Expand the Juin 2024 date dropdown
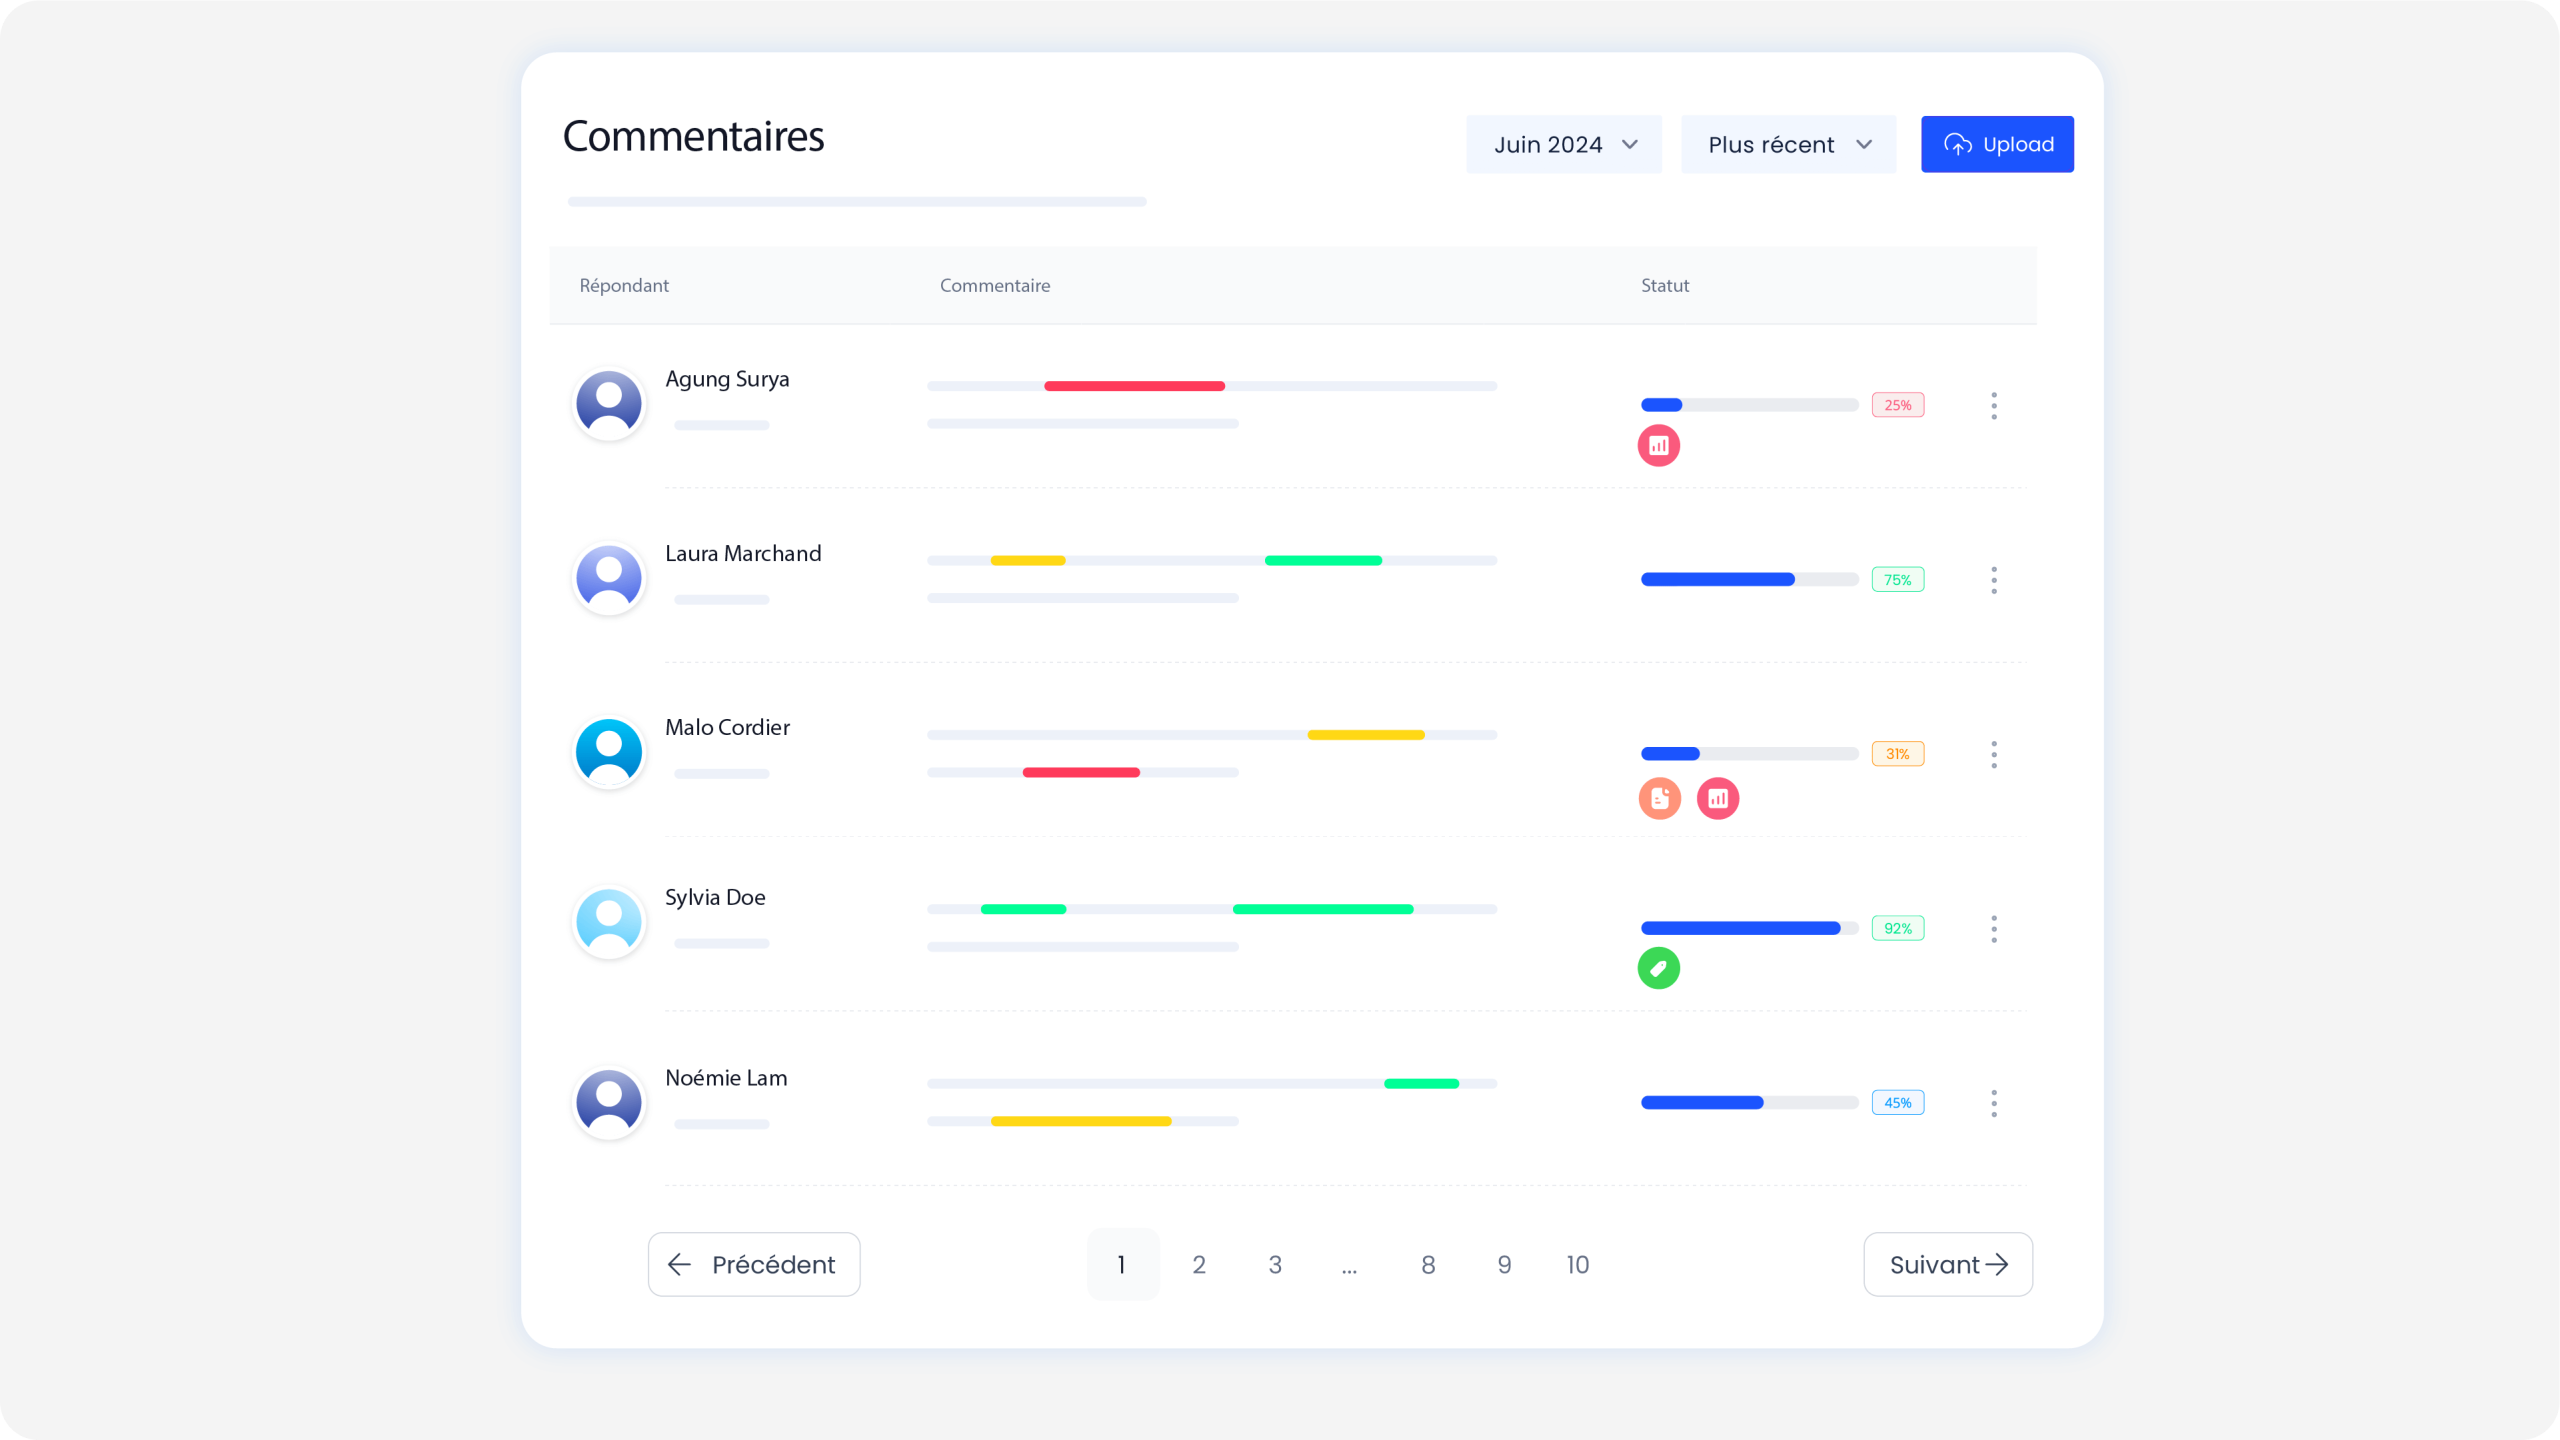The height and width of the screenshot is (1440, 2560). [x=1564, y=144]
